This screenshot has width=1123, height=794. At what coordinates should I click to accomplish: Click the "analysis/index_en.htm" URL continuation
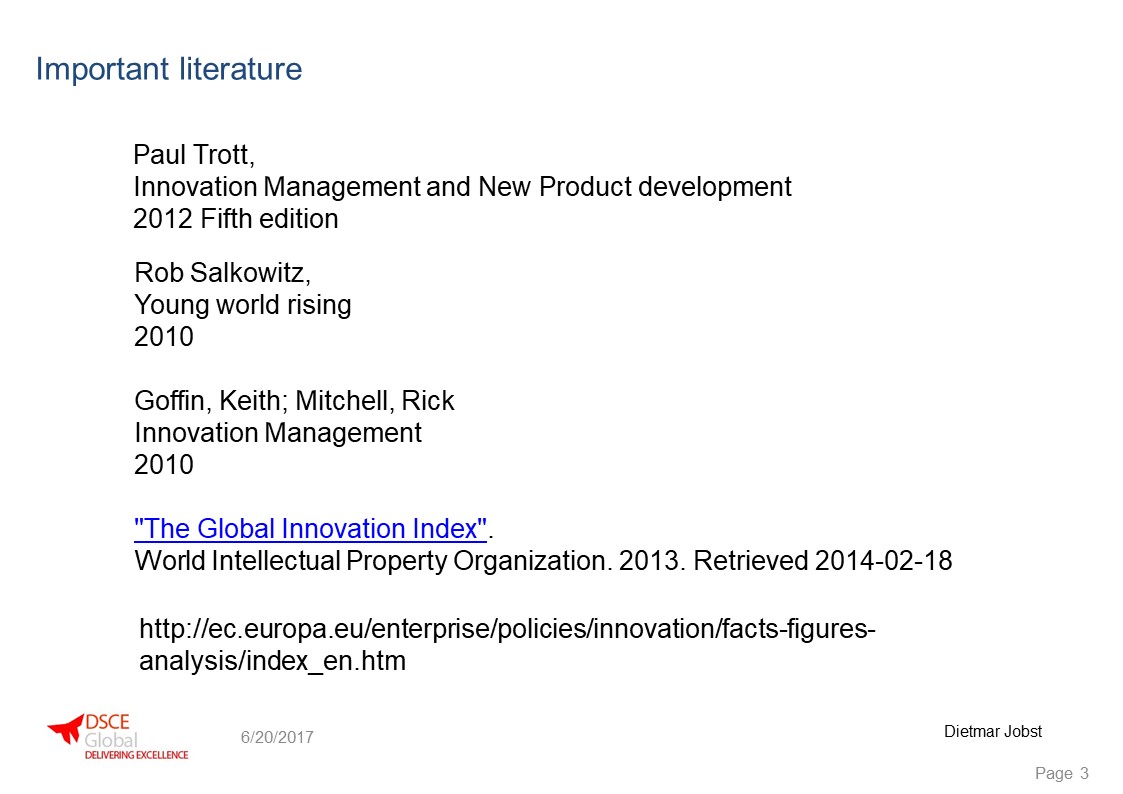(x=272, y=661)
